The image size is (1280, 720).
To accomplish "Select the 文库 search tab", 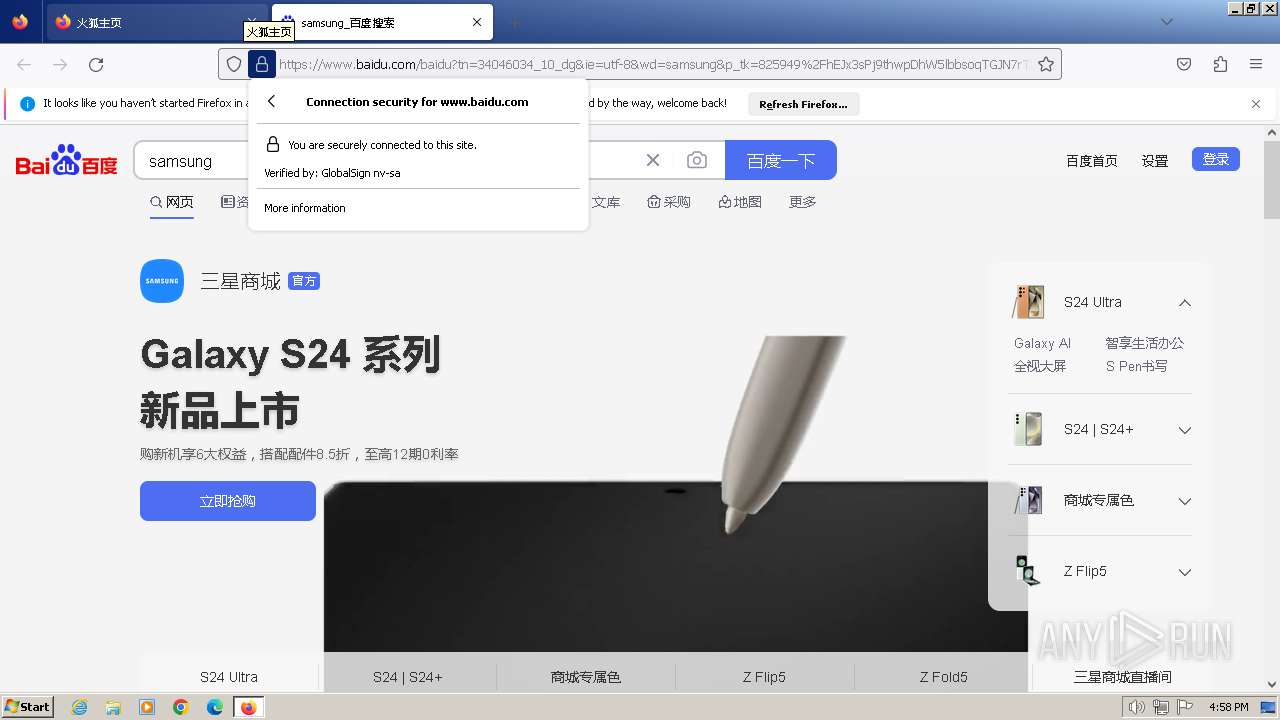I will click(606, 202).
